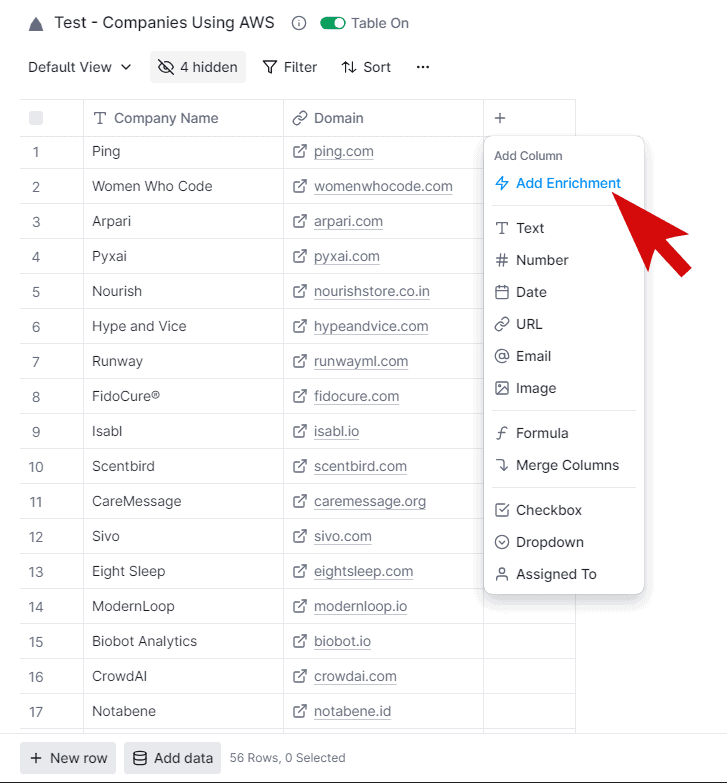
Task: Click external link icon beside biobot.io
Action: tap(299, 641)
